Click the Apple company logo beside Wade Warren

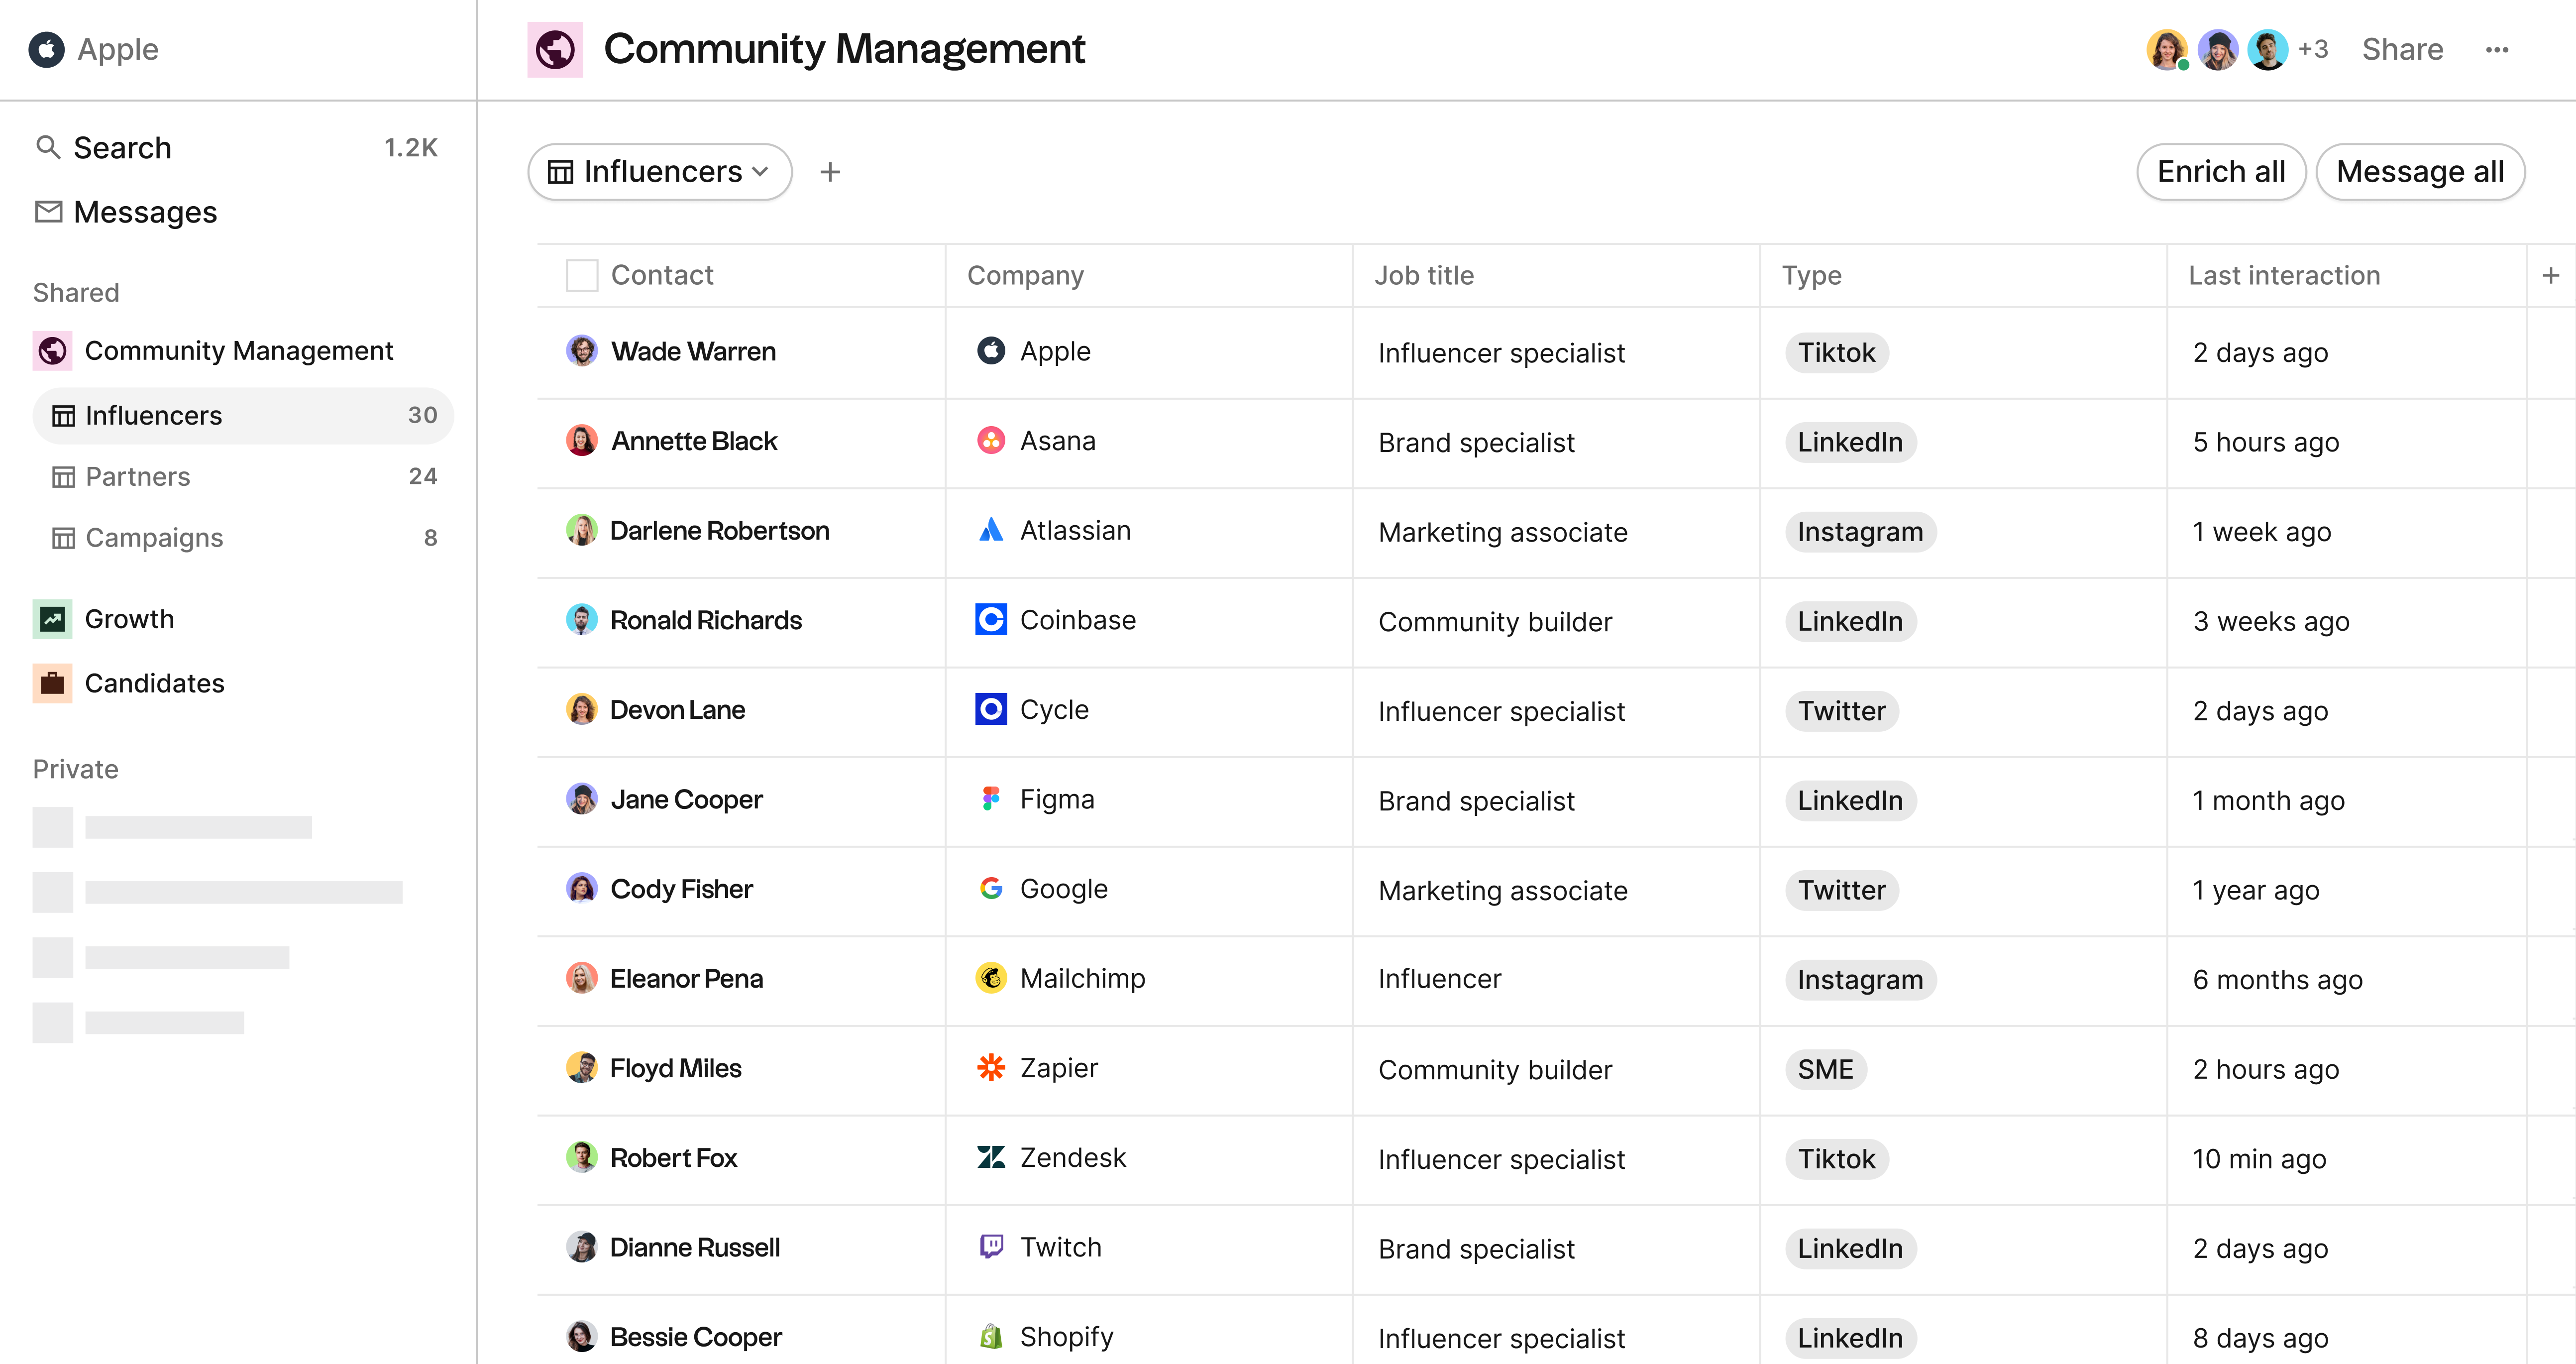pyautogui.click(x=990, y=351)
